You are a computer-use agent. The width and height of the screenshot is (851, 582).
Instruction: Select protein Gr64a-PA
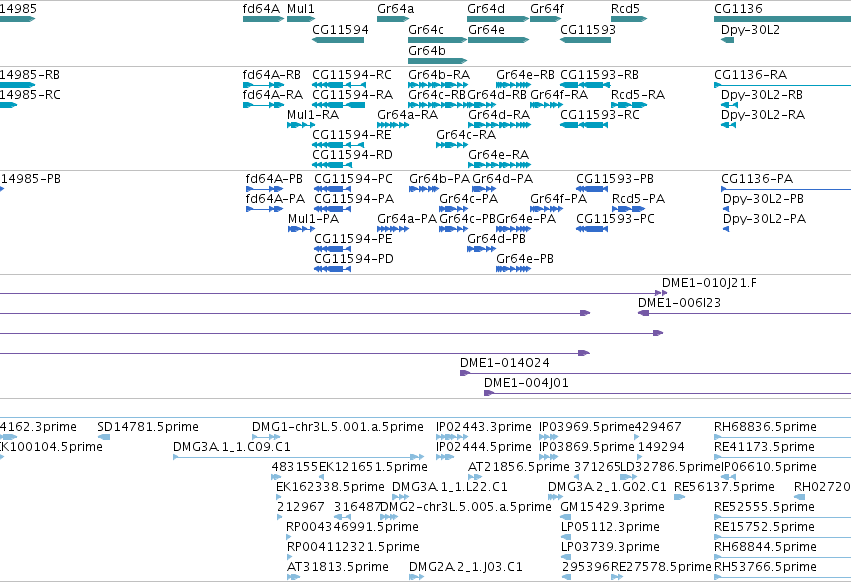pyautogui.click(x=393, y=229)
